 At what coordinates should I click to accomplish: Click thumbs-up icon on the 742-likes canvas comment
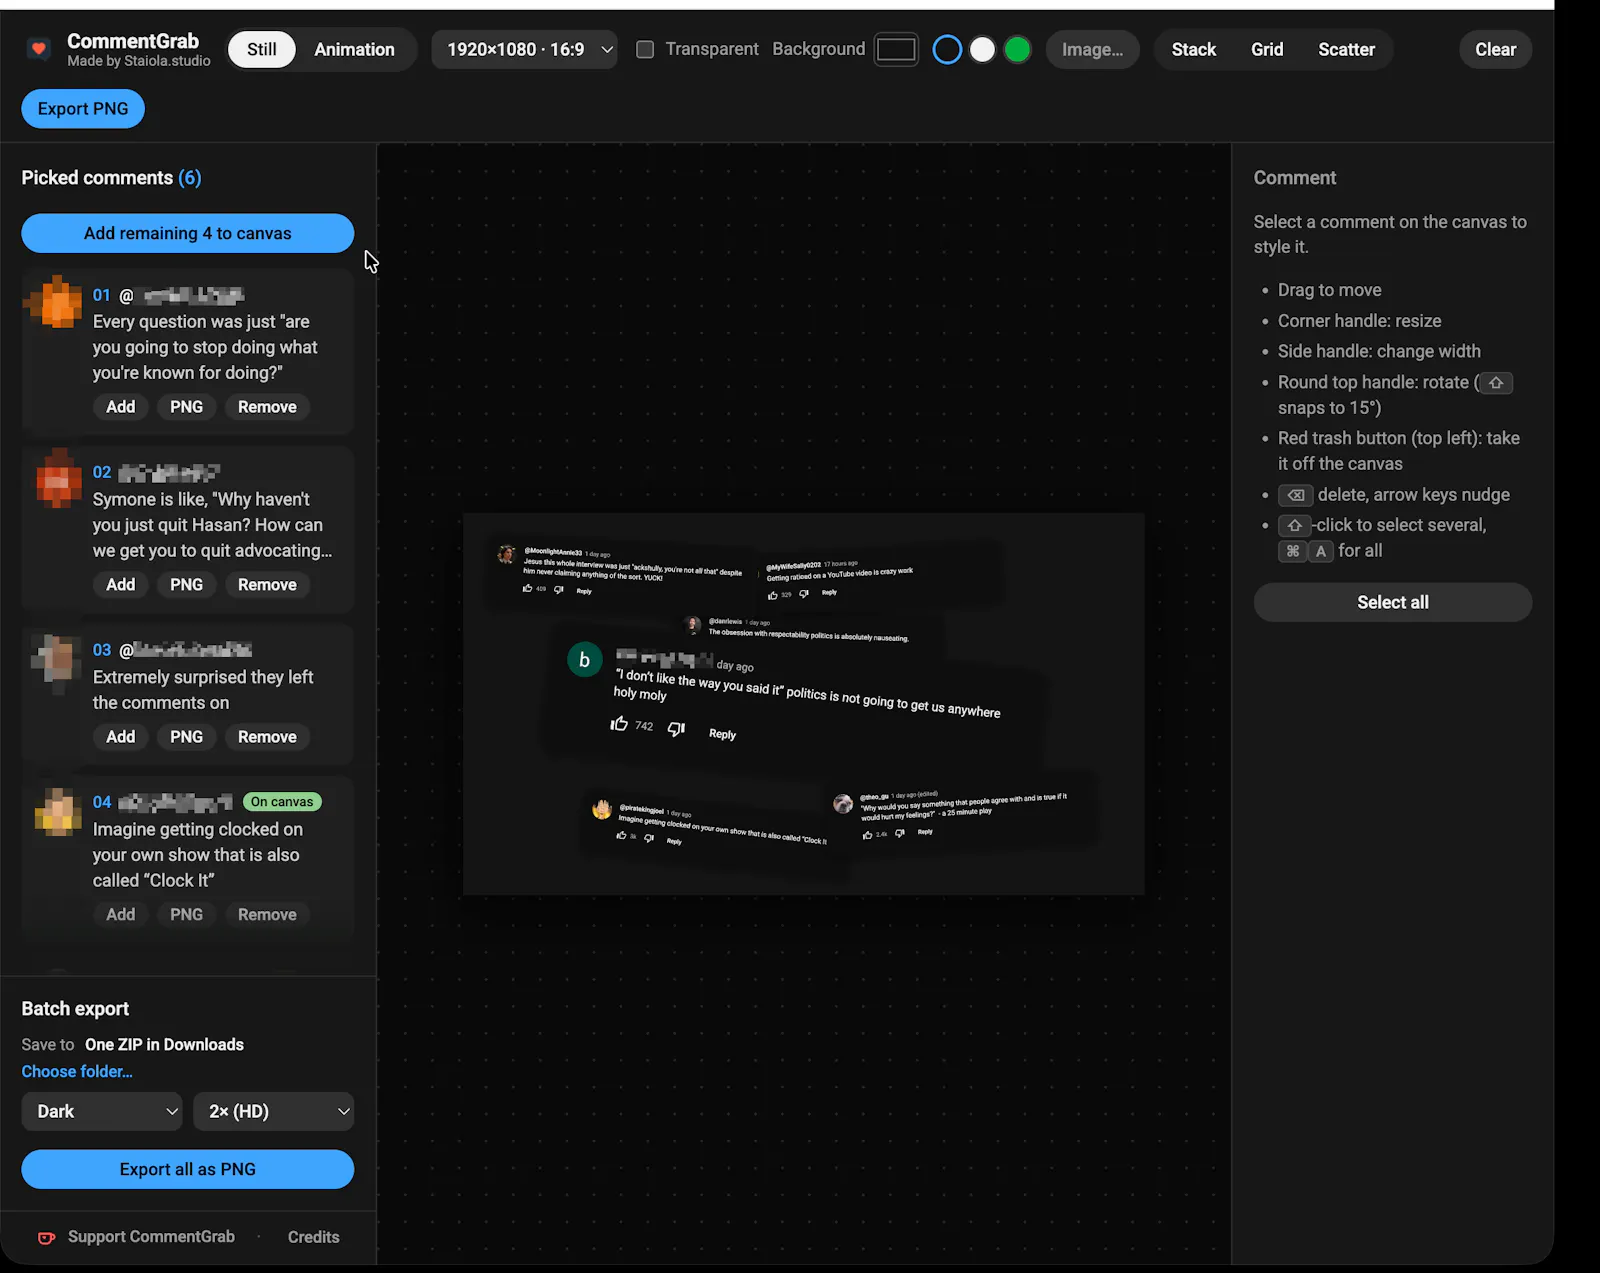619,724
